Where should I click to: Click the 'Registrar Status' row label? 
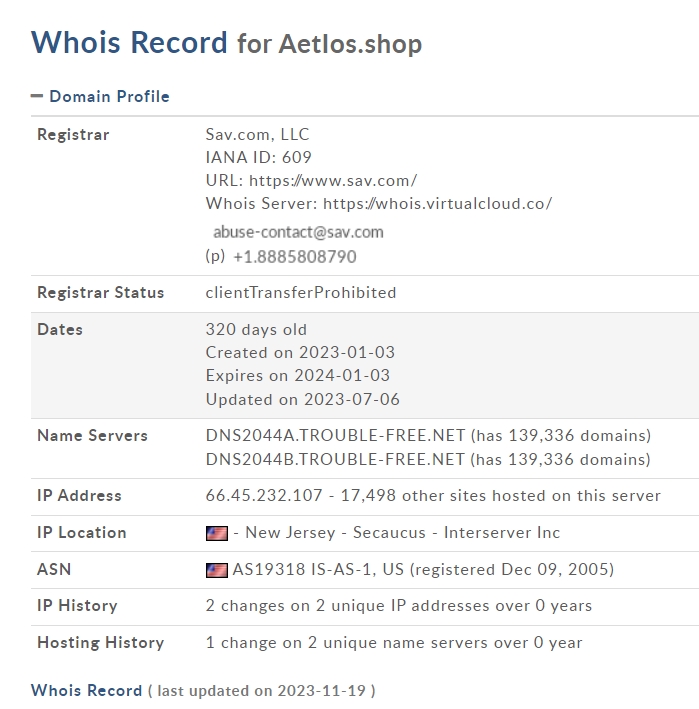pyautogui.click(x=100, y=293)
